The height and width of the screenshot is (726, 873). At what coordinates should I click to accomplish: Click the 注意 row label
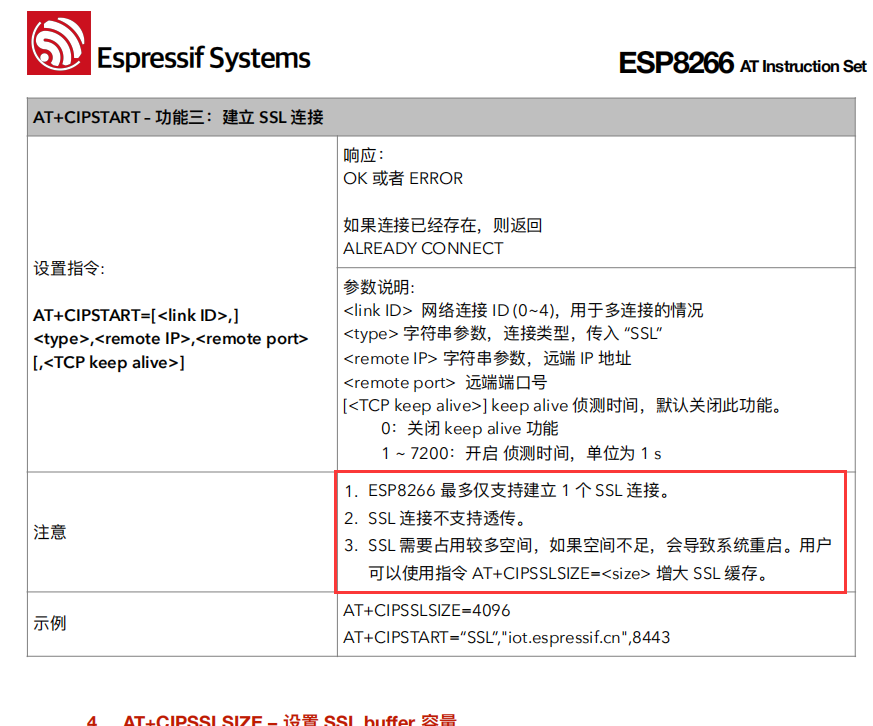[50, 532]
